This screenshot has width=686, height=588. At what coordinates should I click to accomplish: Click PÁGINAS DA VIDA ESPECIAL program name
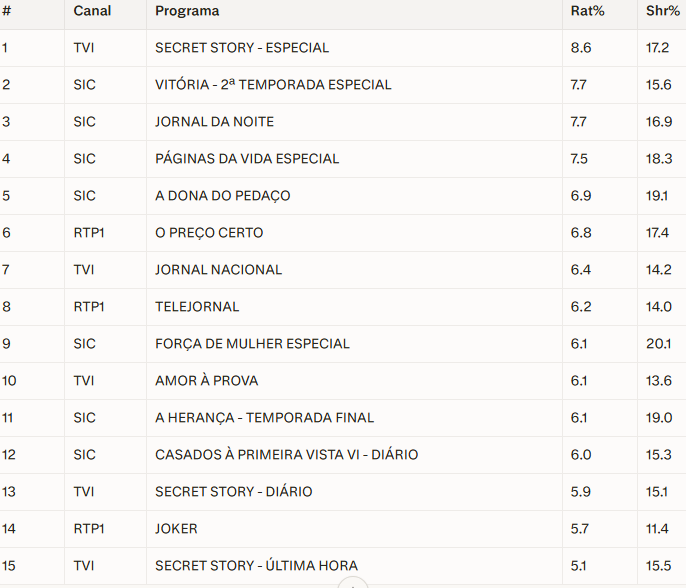click(x=247, y=159)
